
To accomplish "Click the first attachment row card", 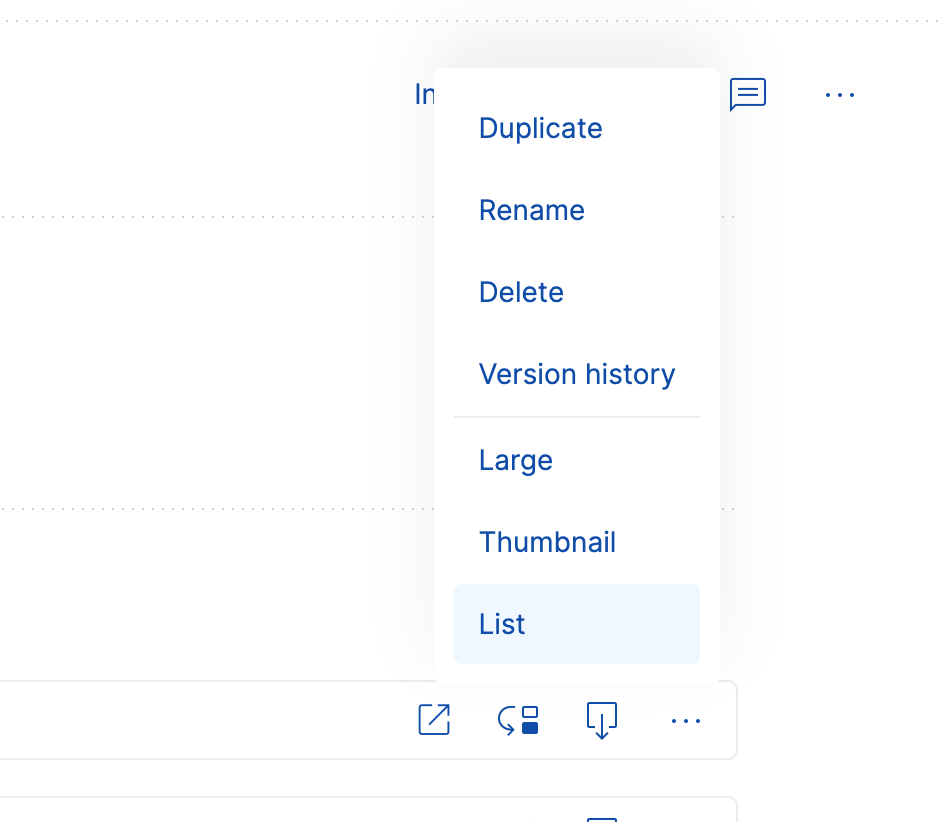I will tap(200, 720).
